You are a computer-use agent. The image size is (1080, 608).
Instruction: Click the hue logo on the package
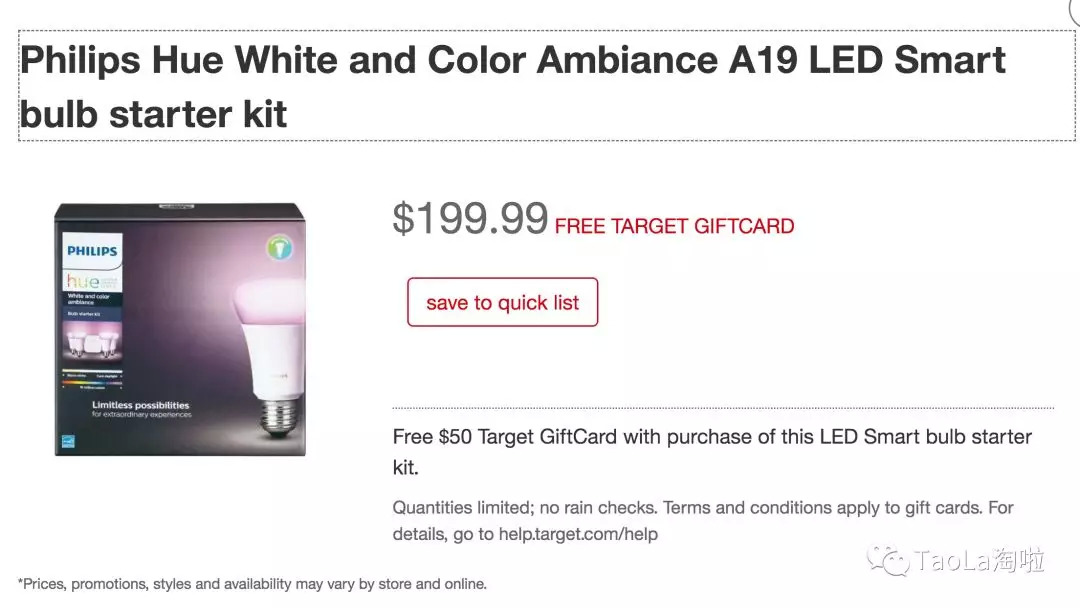point(86,282)
